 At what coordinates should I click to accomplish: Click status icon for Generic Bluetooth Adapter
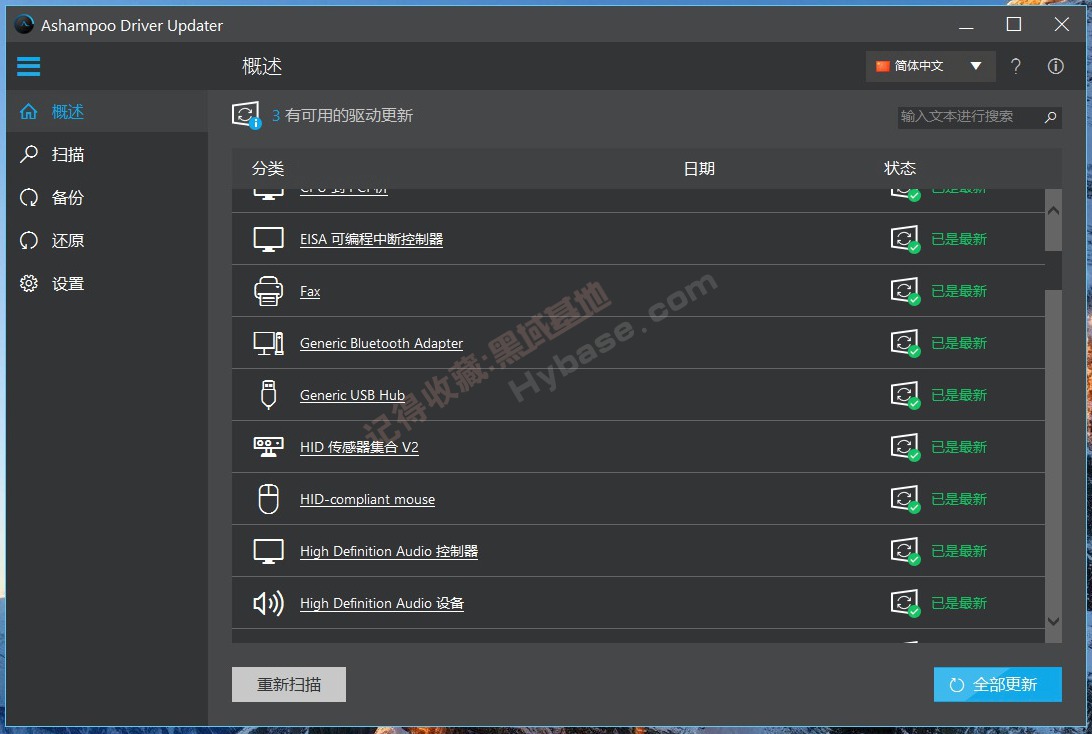pos(905,343)
